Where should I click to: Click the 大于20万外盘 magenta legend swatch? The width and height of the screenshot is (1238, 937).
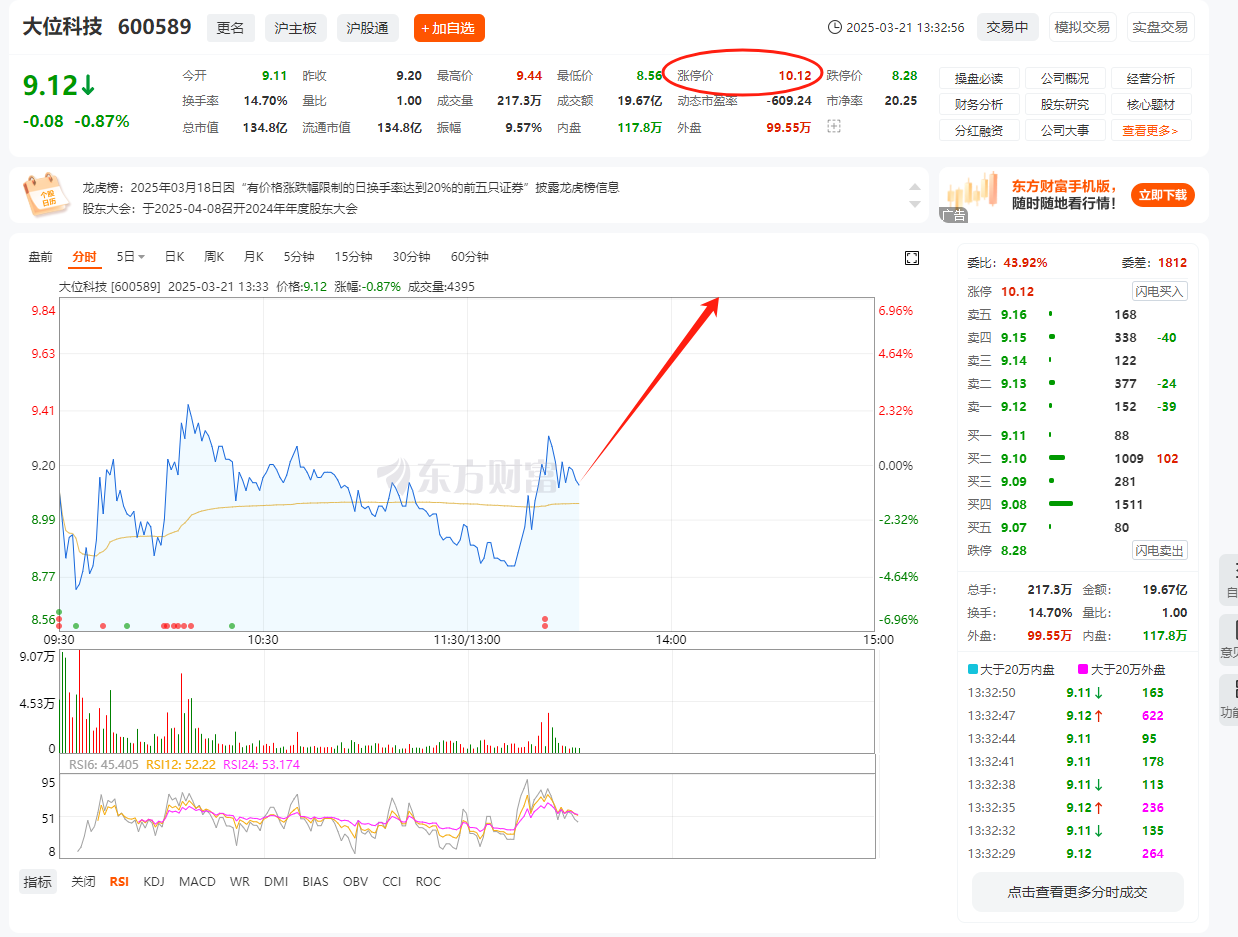pos(1082,670)
